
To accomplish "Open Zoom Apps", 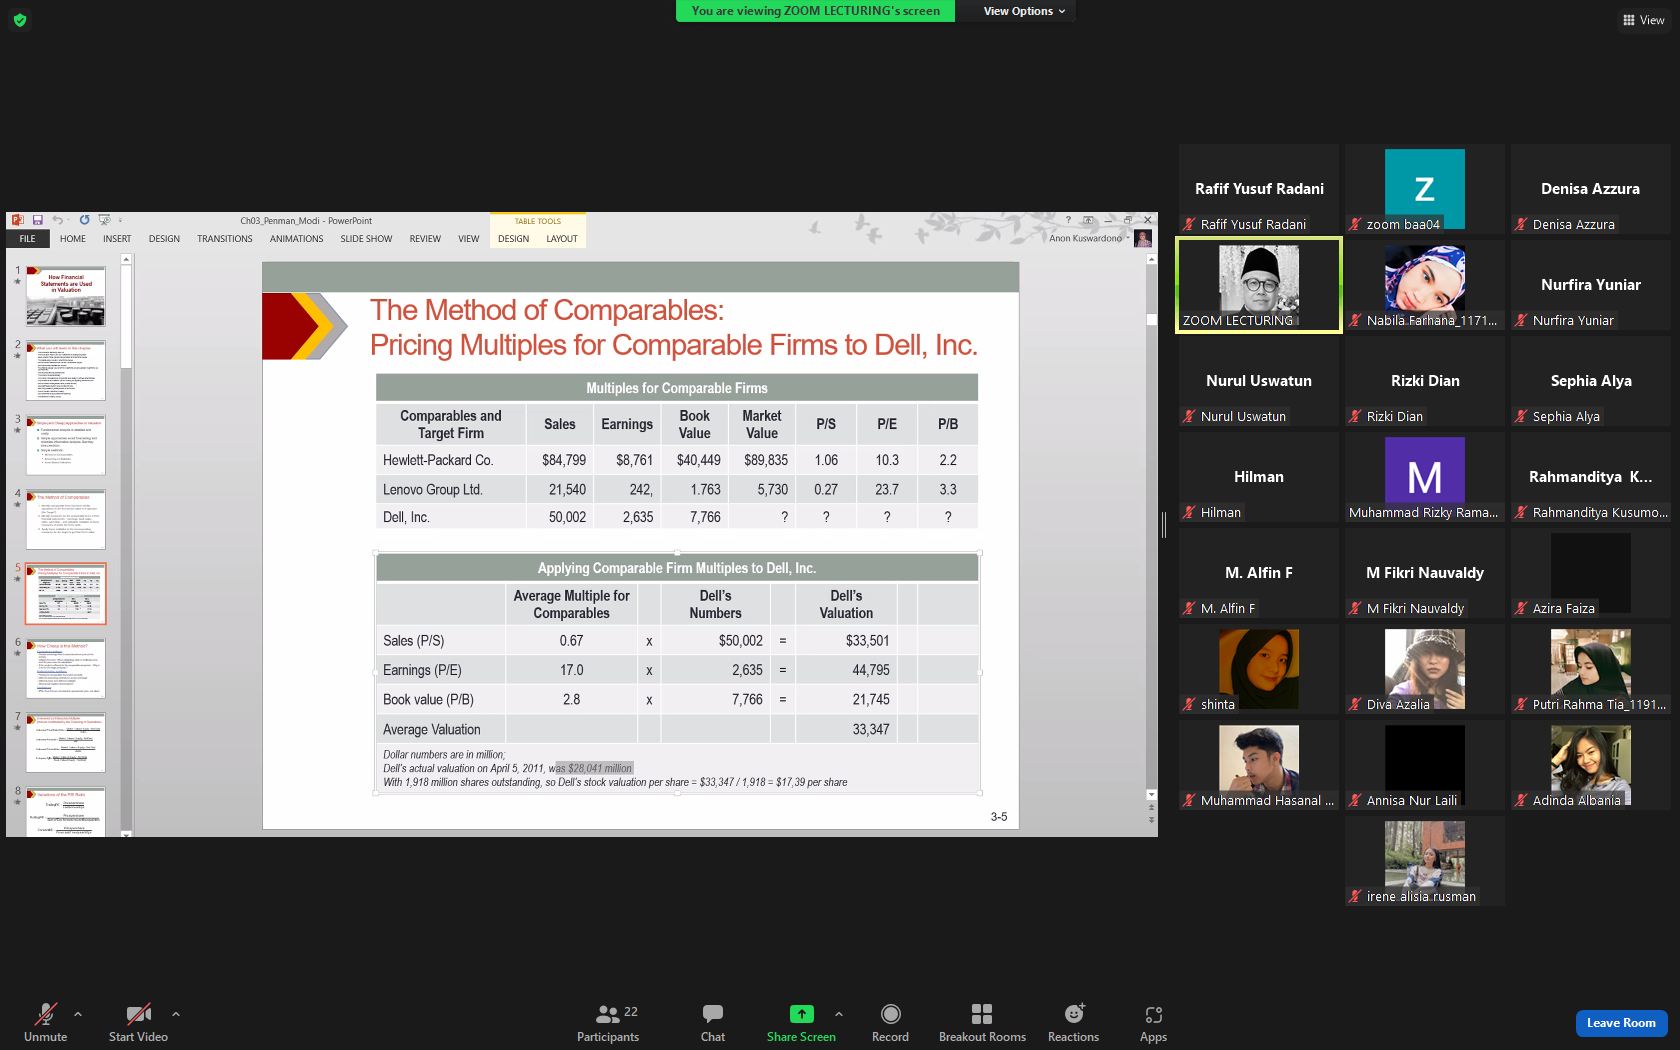I will tap(1154, 1023).
